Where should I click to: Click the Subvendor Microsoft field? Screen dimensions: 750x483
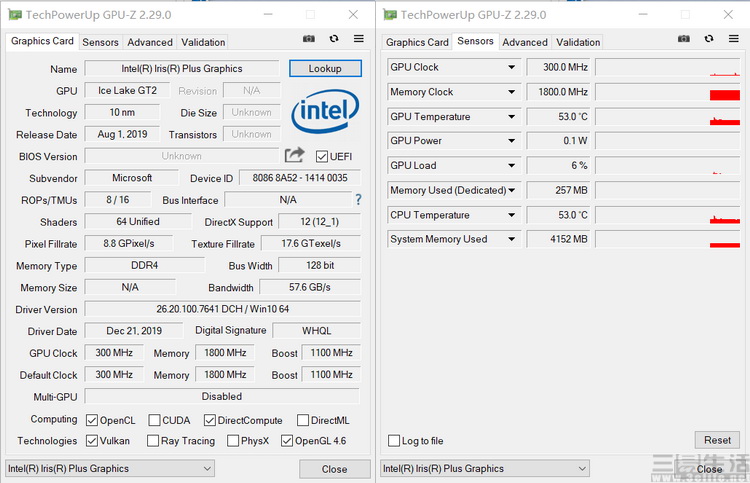(132, 178)
